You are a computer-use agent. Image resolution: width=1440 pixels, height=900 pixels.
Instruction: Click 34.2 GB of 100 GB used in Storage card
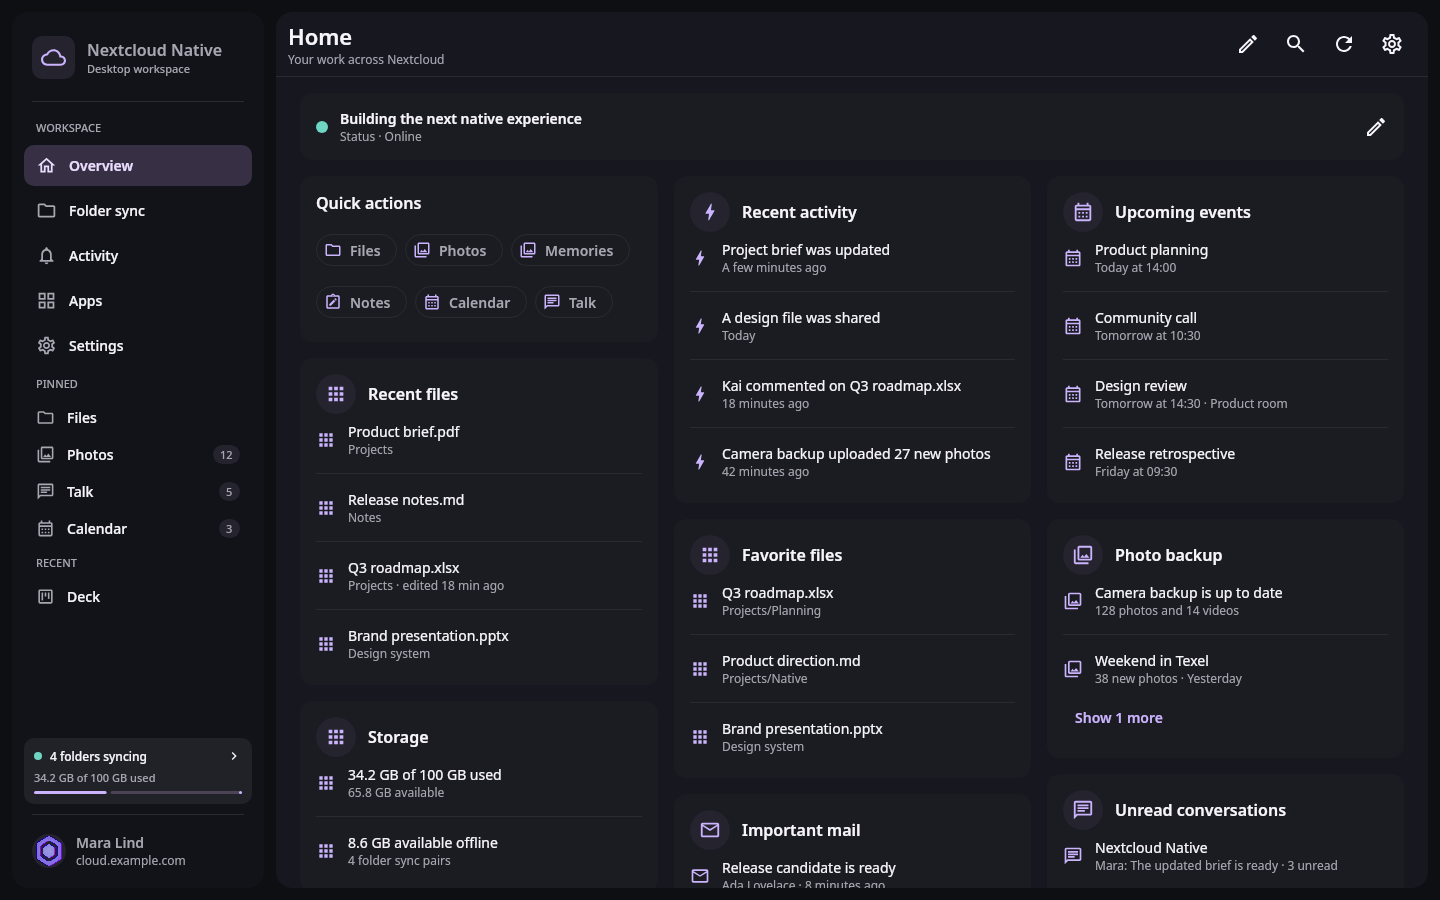point(479,783)
